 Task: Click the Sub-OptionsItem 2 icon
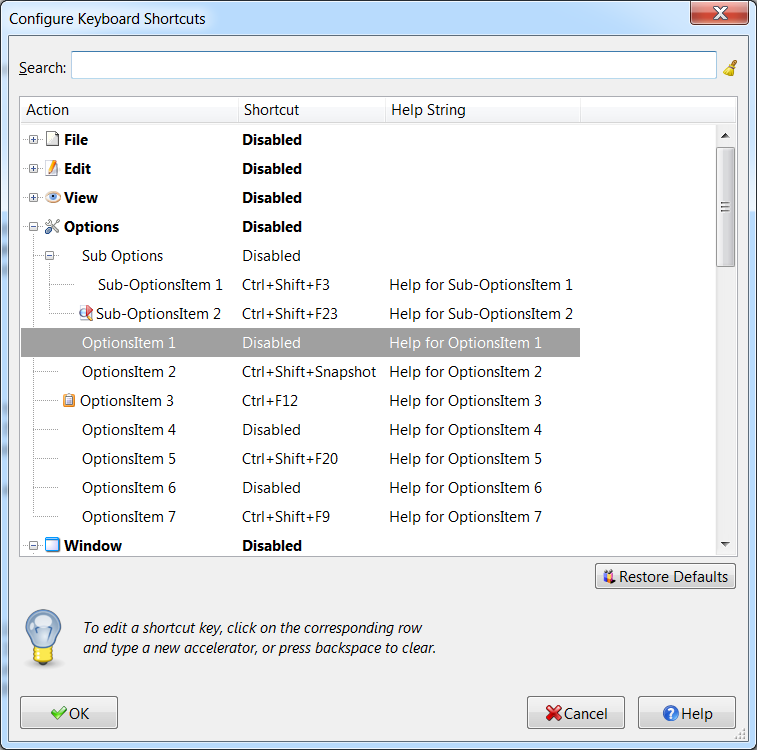click(86, 314)
